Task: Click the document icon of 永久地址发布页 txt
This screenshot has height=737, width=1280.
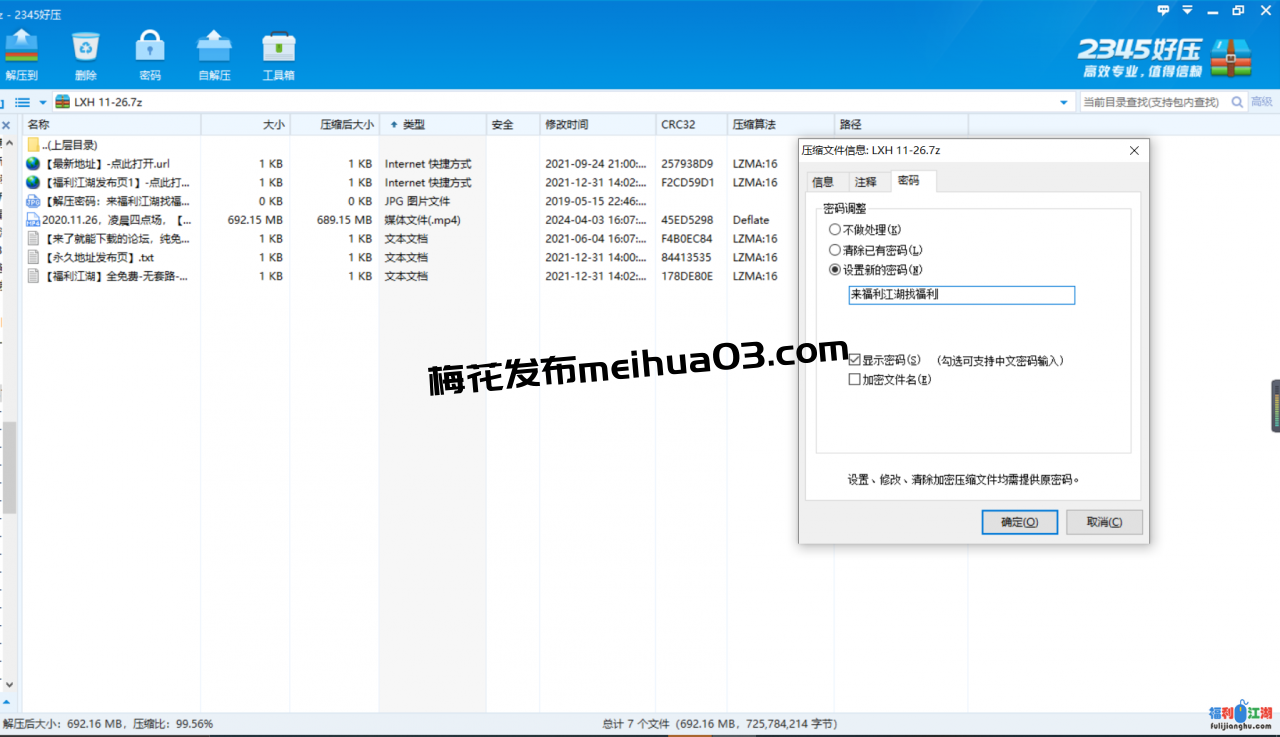Action: click(x=33, y=257)
